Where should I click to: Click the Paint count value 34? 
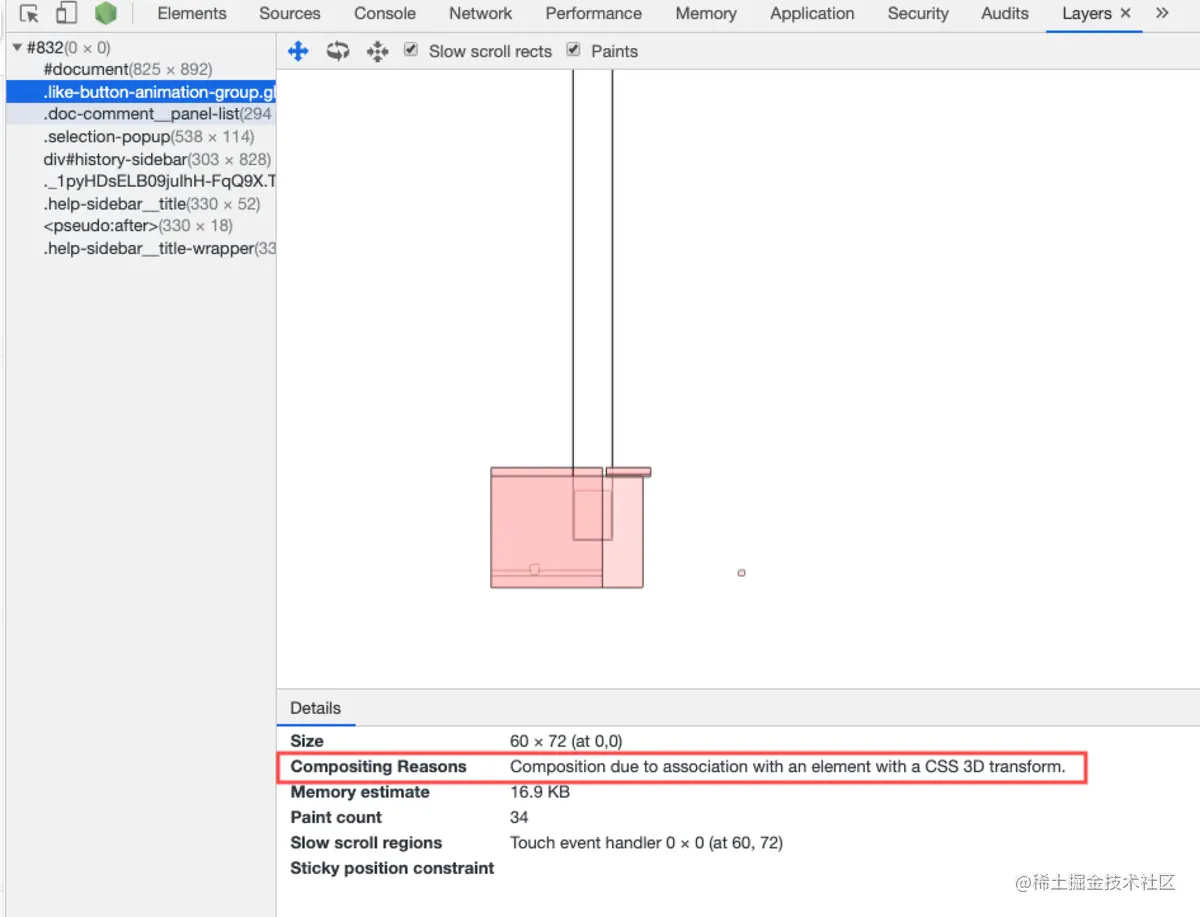pyautogui.click(x=519, y=817)
